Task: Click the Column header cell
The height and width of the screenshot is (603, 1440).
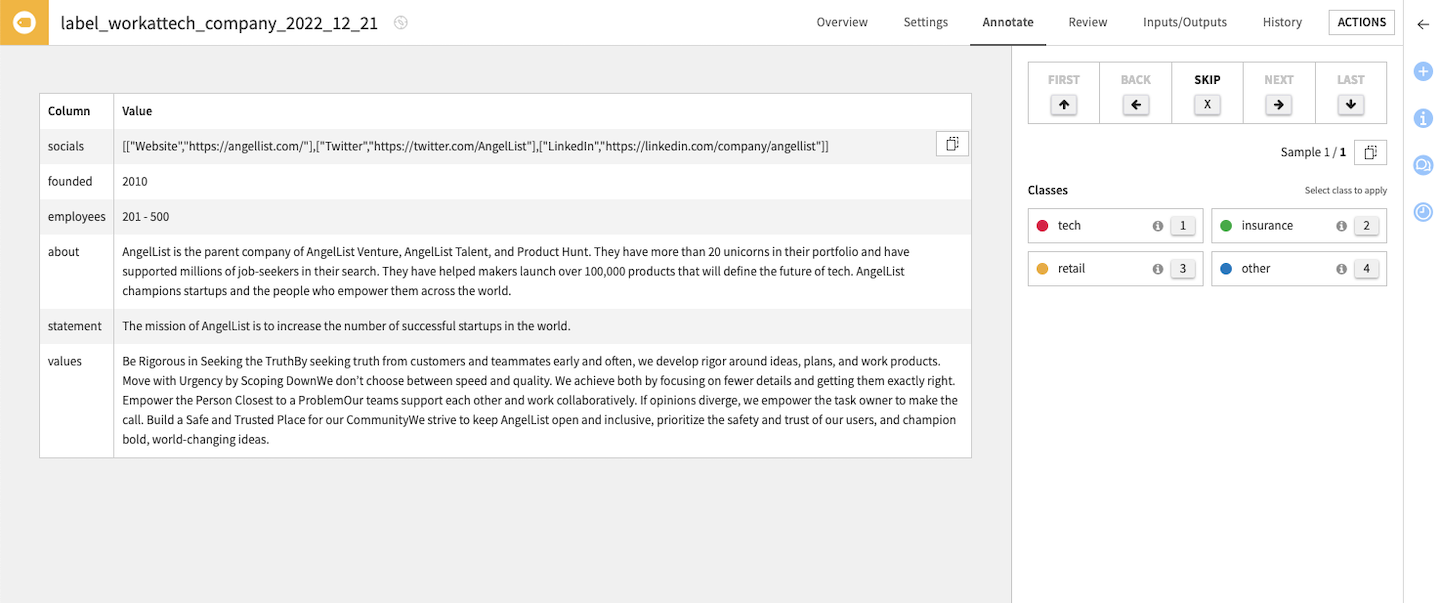Action: pyautogui.click(x=77, y=111)
